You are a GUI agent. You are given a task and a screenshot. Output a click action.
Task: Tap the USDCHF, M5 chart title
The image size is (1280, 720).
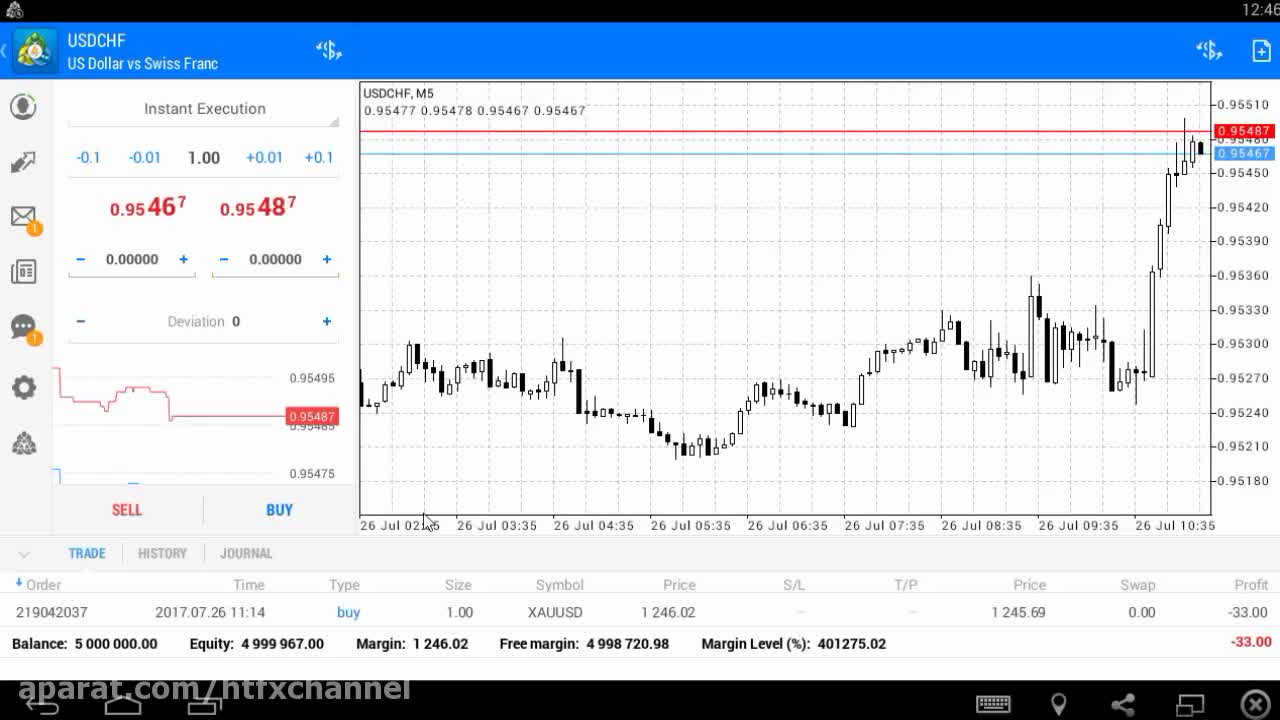coord(398,93)
